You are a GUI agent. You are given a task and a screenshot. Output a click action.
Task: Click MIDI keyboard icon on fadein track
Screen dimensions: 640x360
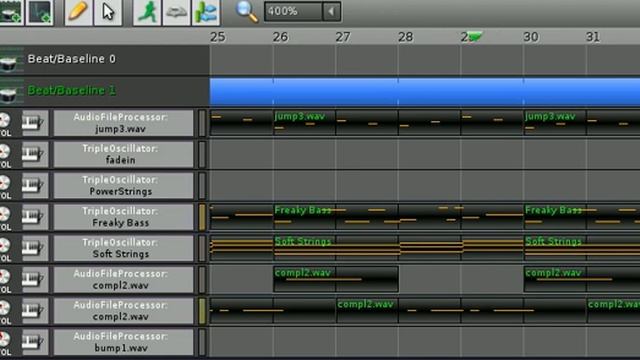34,154
